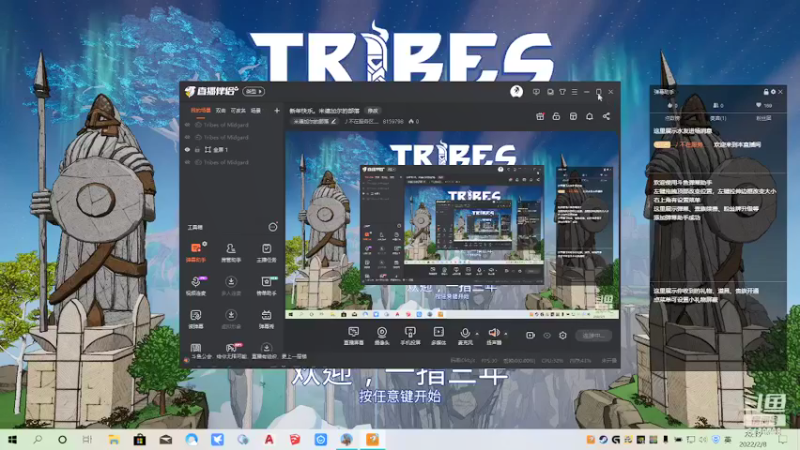The image size is (800, 450).
Task: Open the 弹幕助手 tool in the toolbox
Action: 195,252
